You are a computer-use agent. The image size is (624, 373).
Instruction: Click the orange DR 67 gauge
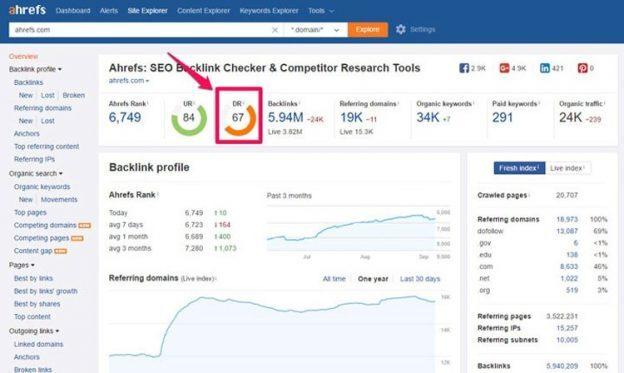click(239, 119)
